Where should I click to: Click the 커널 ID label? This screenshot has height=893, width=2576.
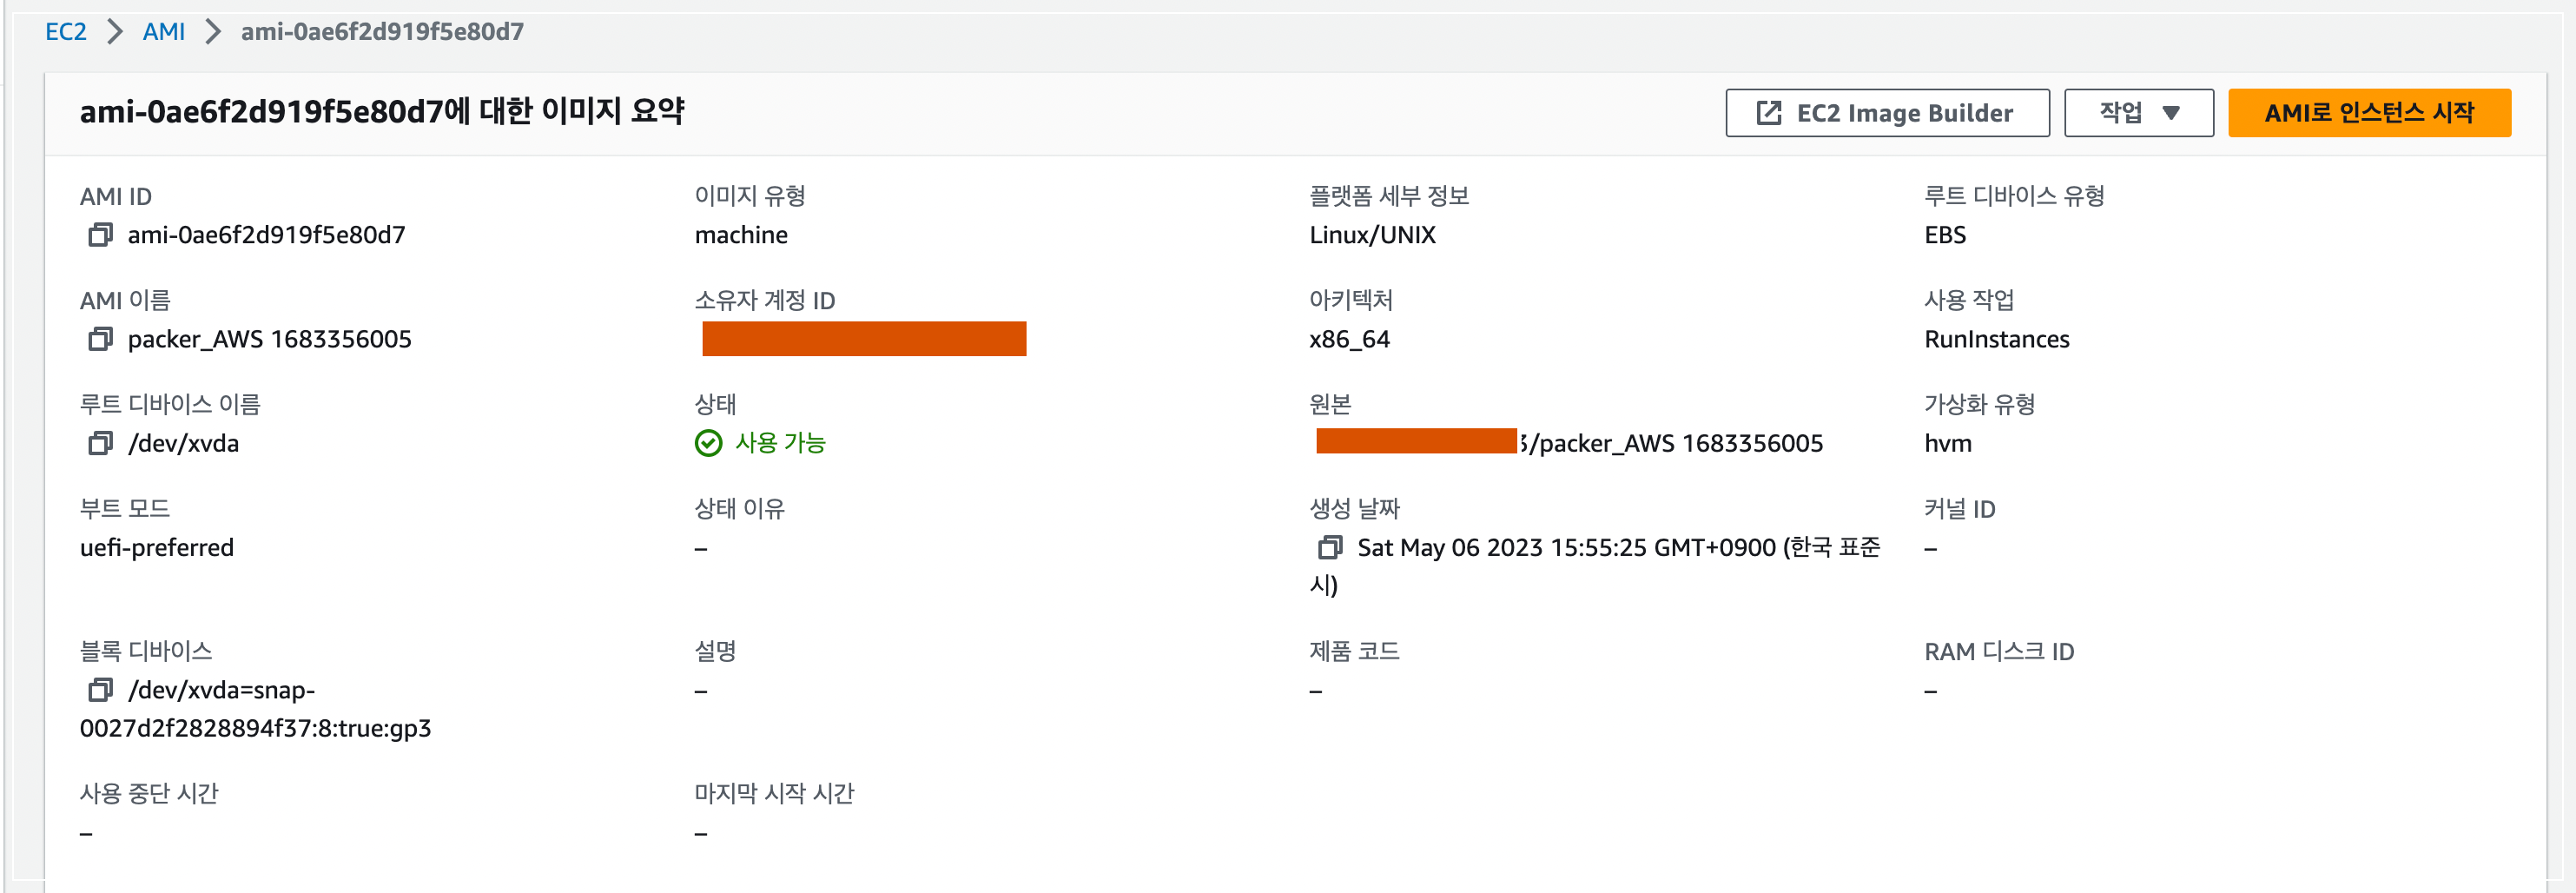[1959, 509]
